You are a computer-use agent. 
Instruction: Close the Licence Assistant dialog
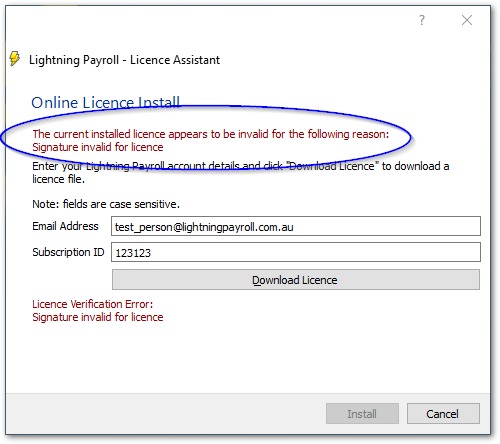(467, 20)
